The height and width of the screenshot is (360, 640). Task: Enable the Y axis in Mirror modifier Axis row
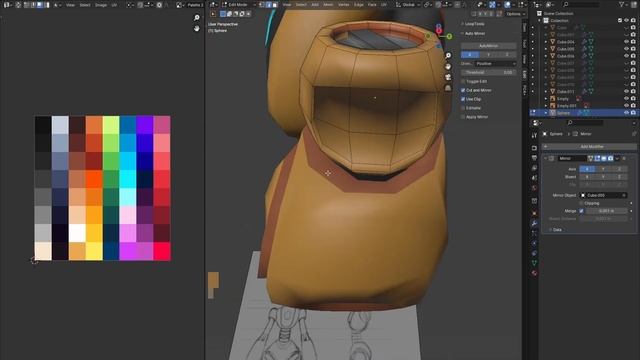pyautogui.click(x=603, y=169)
